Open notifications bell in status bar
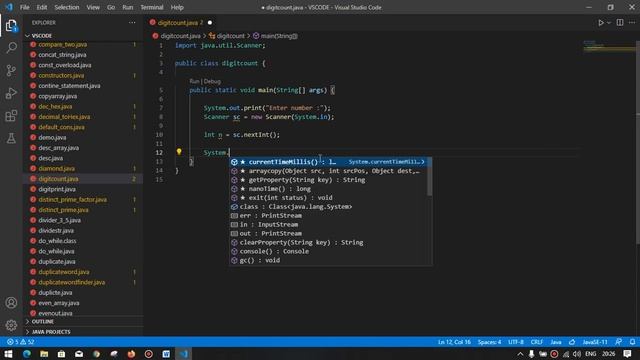This screenshot has height=360, width=640. tap(632, 342)
